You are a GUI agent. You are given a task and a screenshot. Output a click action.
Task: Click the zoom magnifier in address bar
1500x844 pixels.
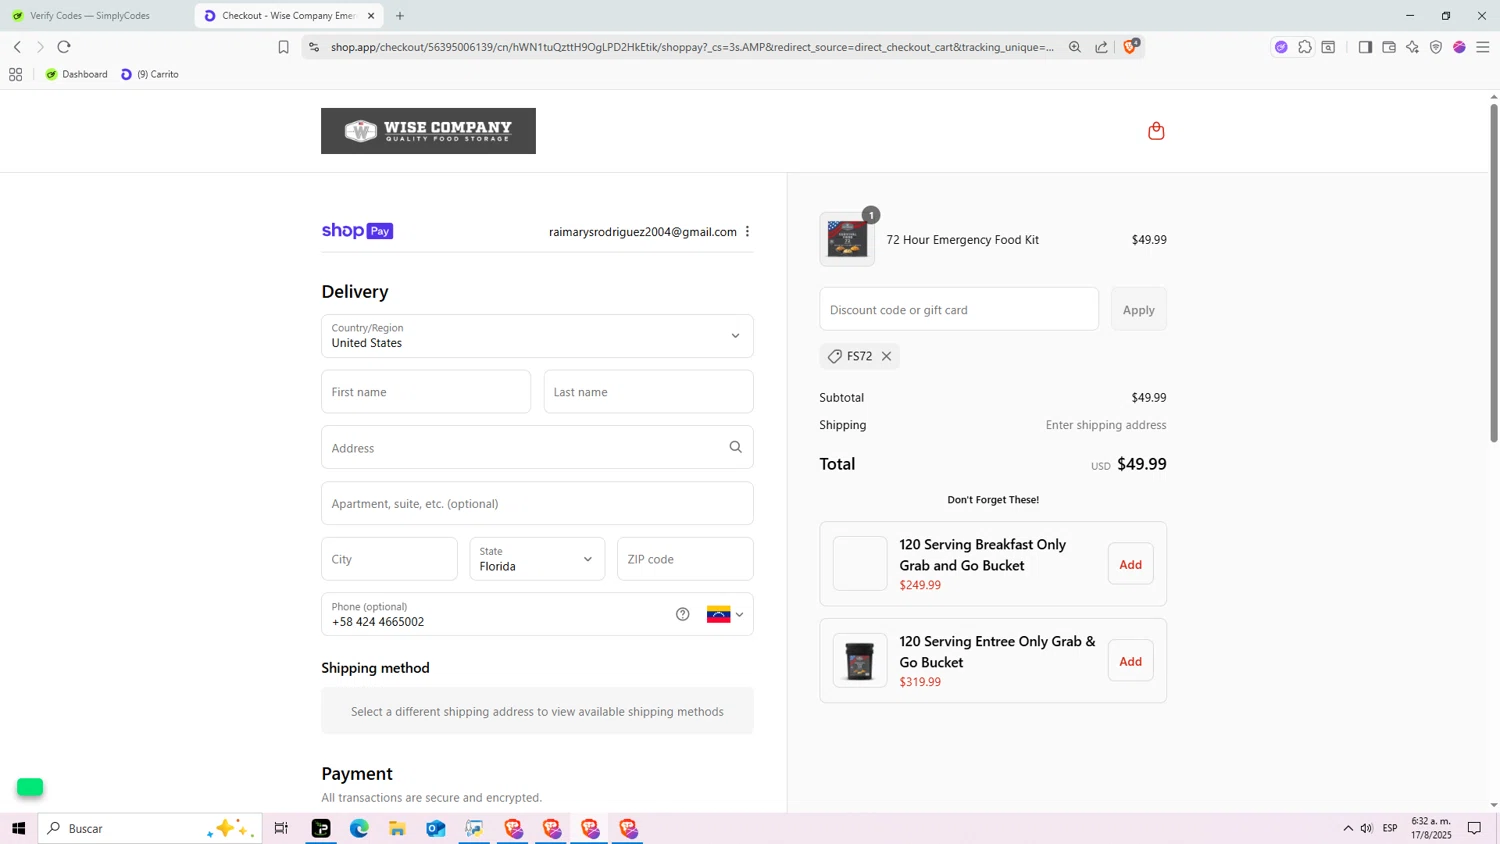tap(1074, 47)
